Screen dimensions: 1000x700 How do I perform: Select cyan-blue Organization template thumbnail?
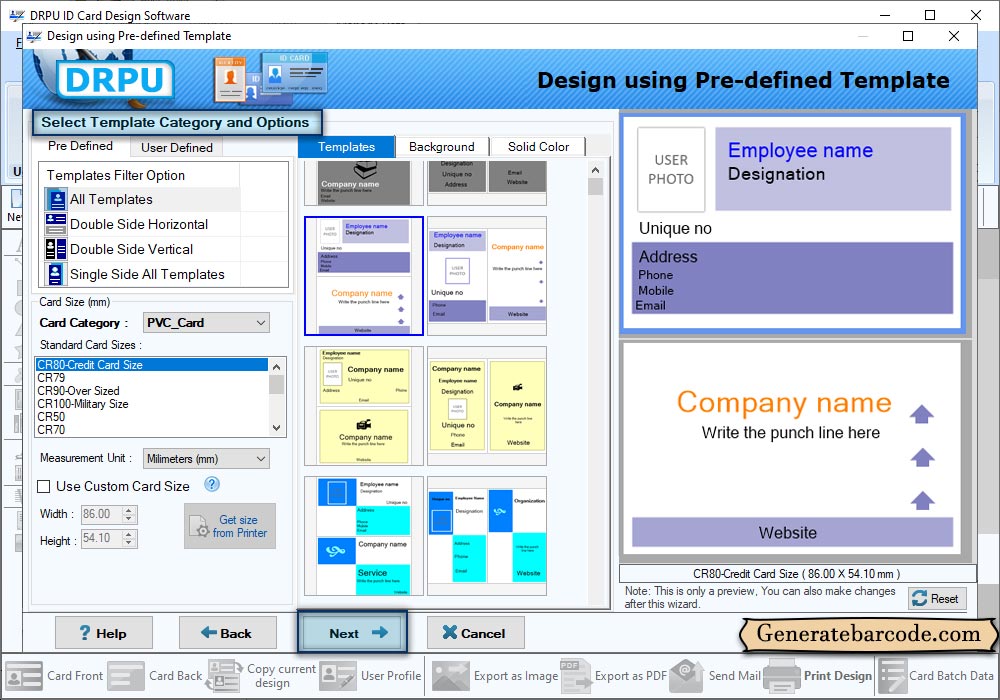tap(487, 536)
